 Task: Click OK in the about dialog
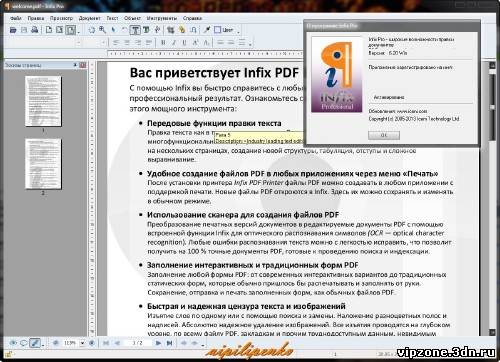(x=384, y=135)
